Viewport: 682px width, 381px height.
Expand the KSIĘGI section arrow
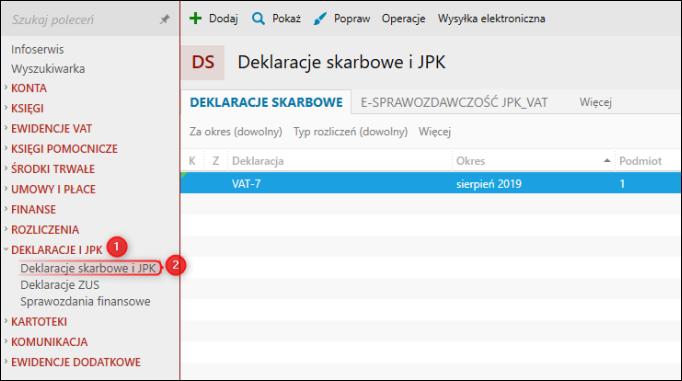pos(6,107)
